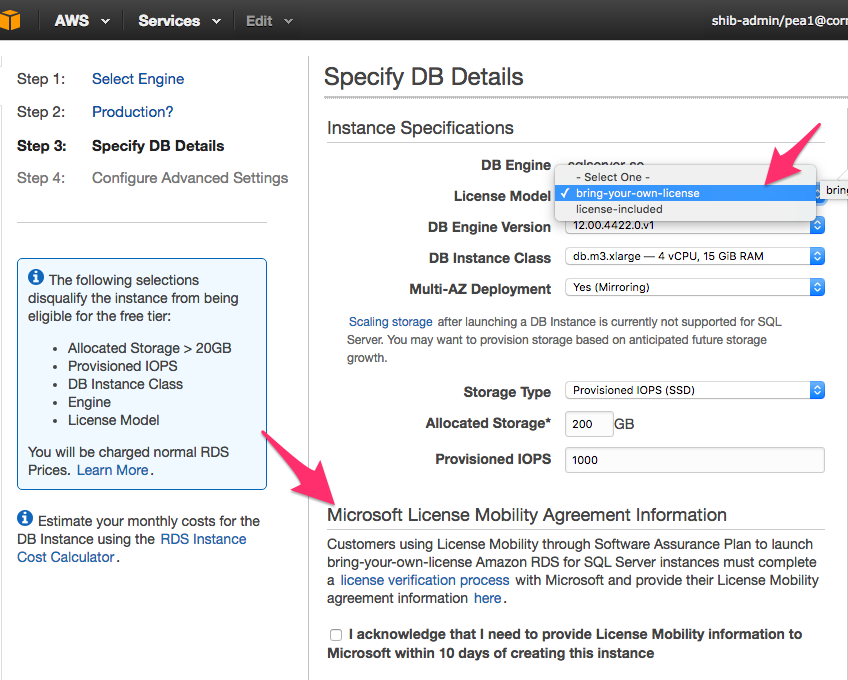Open the Storage Type dropdown
Screen dimensions: 848x680
(695, 390)
